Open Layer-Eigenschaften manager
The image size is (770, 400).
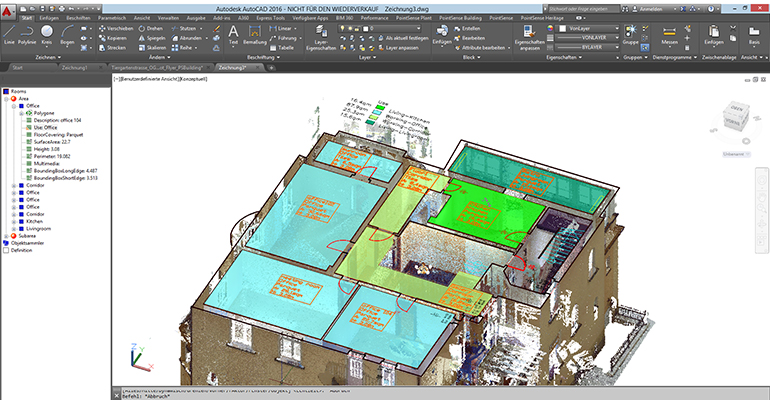click(322, 35)
